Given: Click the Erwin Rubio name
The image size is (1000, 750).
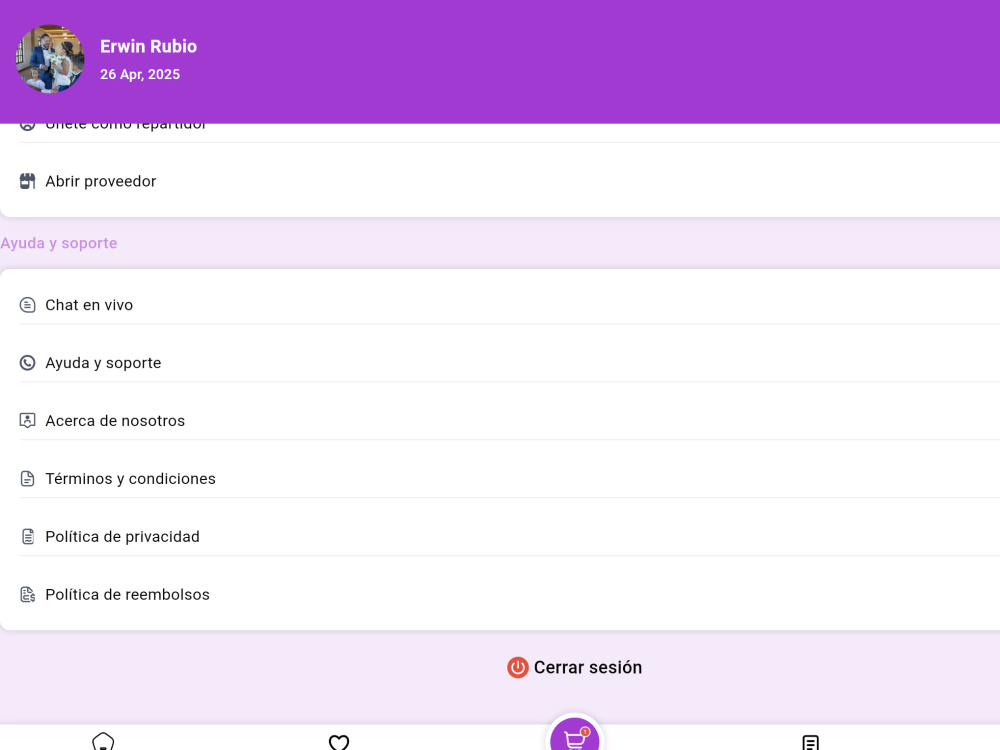Looking at the screenshot, I should click(149, 47).
